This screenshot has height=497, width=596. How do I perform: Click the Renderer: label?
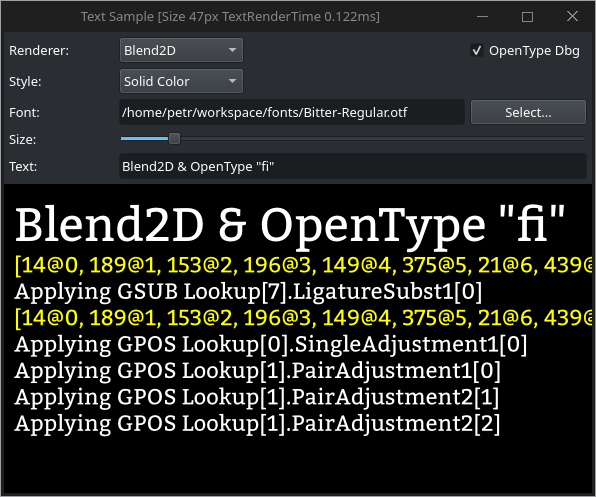click(x=39, y=51)
